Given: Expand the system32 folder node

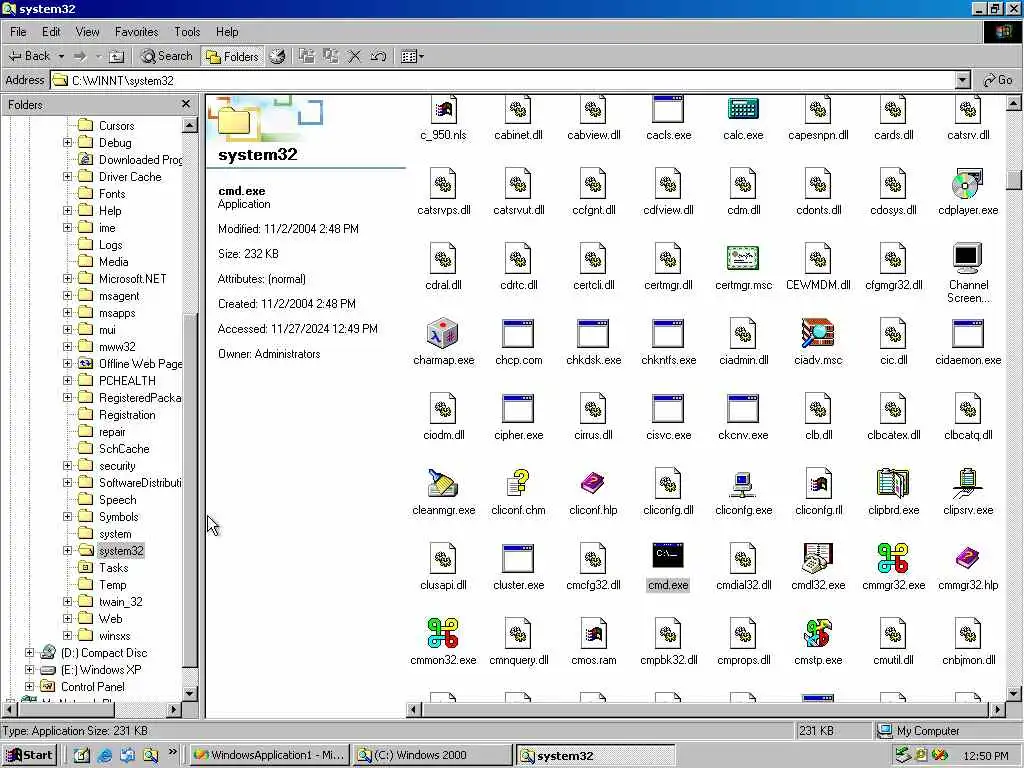Looking at the screenshot, I should [x=67, y=551].
